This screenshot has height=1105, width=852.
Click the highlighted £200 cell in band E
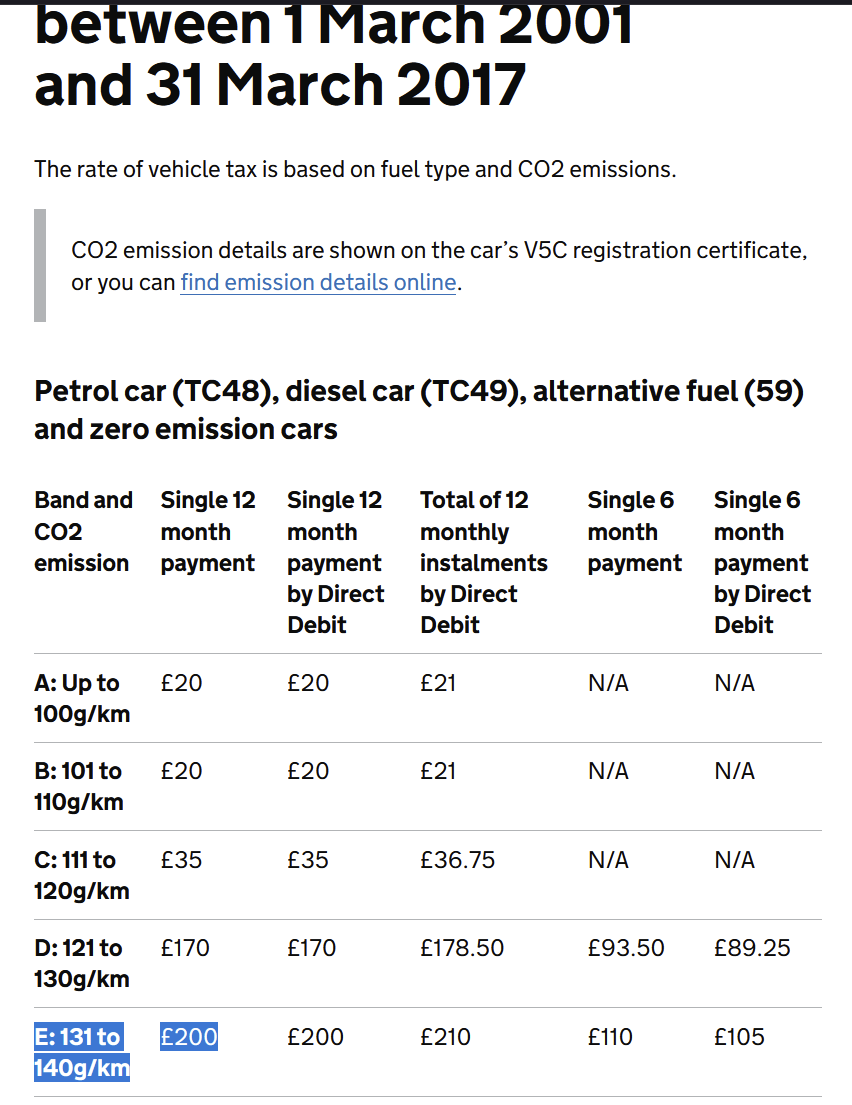(189, 1037)
